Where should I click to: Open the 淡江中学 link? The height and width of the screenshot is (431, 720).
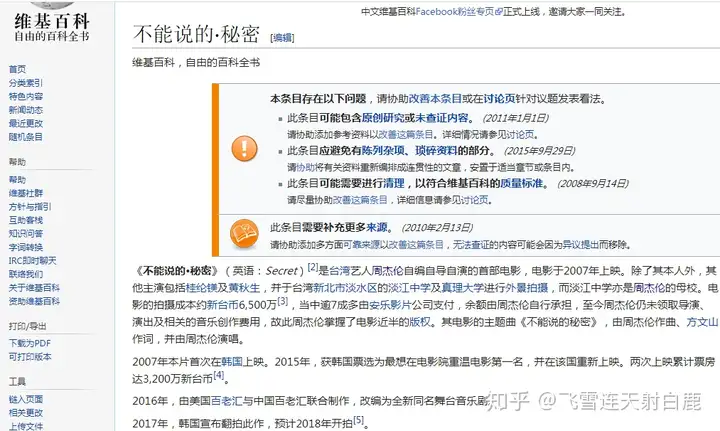point(409,288)
